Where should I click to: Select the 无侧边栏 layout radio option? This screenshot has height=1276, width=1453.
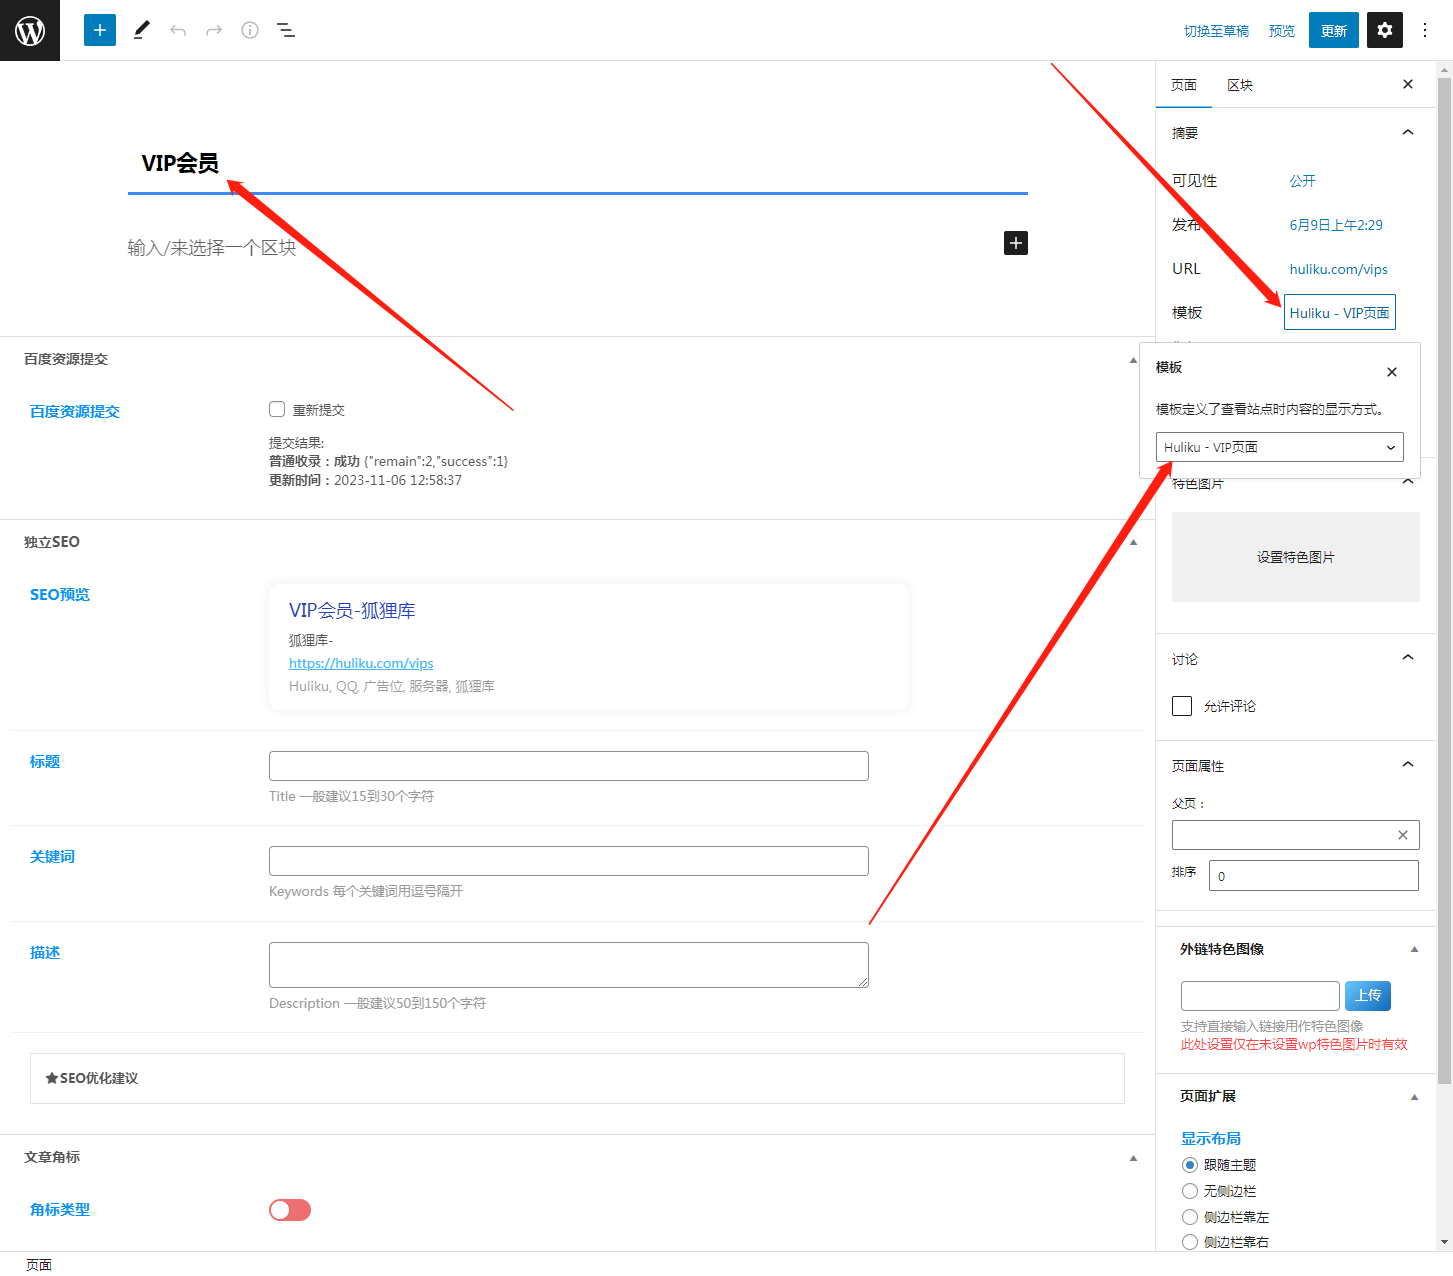(1190, 1191)
